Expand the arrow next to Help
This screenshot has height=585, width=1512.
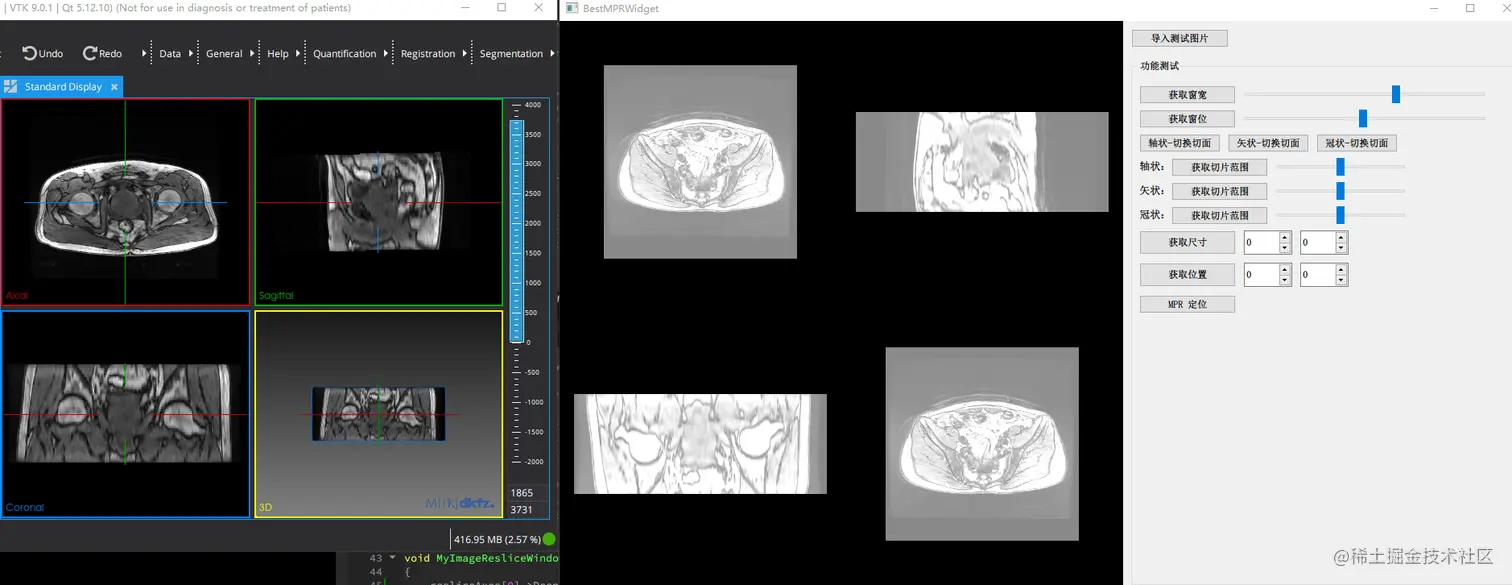tap(300, 54)
